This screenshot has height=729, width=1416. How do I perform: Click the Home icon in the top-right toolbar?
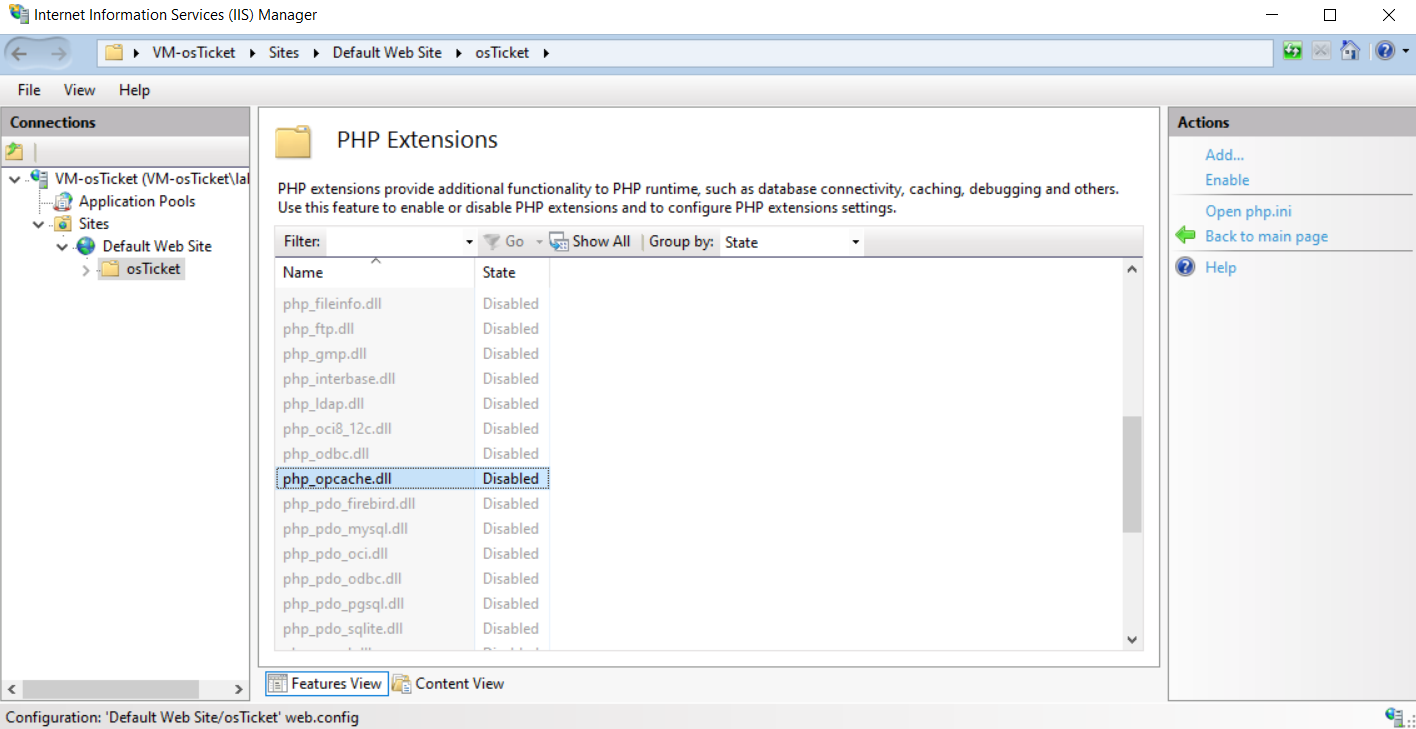pyautogui.click(x=1350, y=51)
